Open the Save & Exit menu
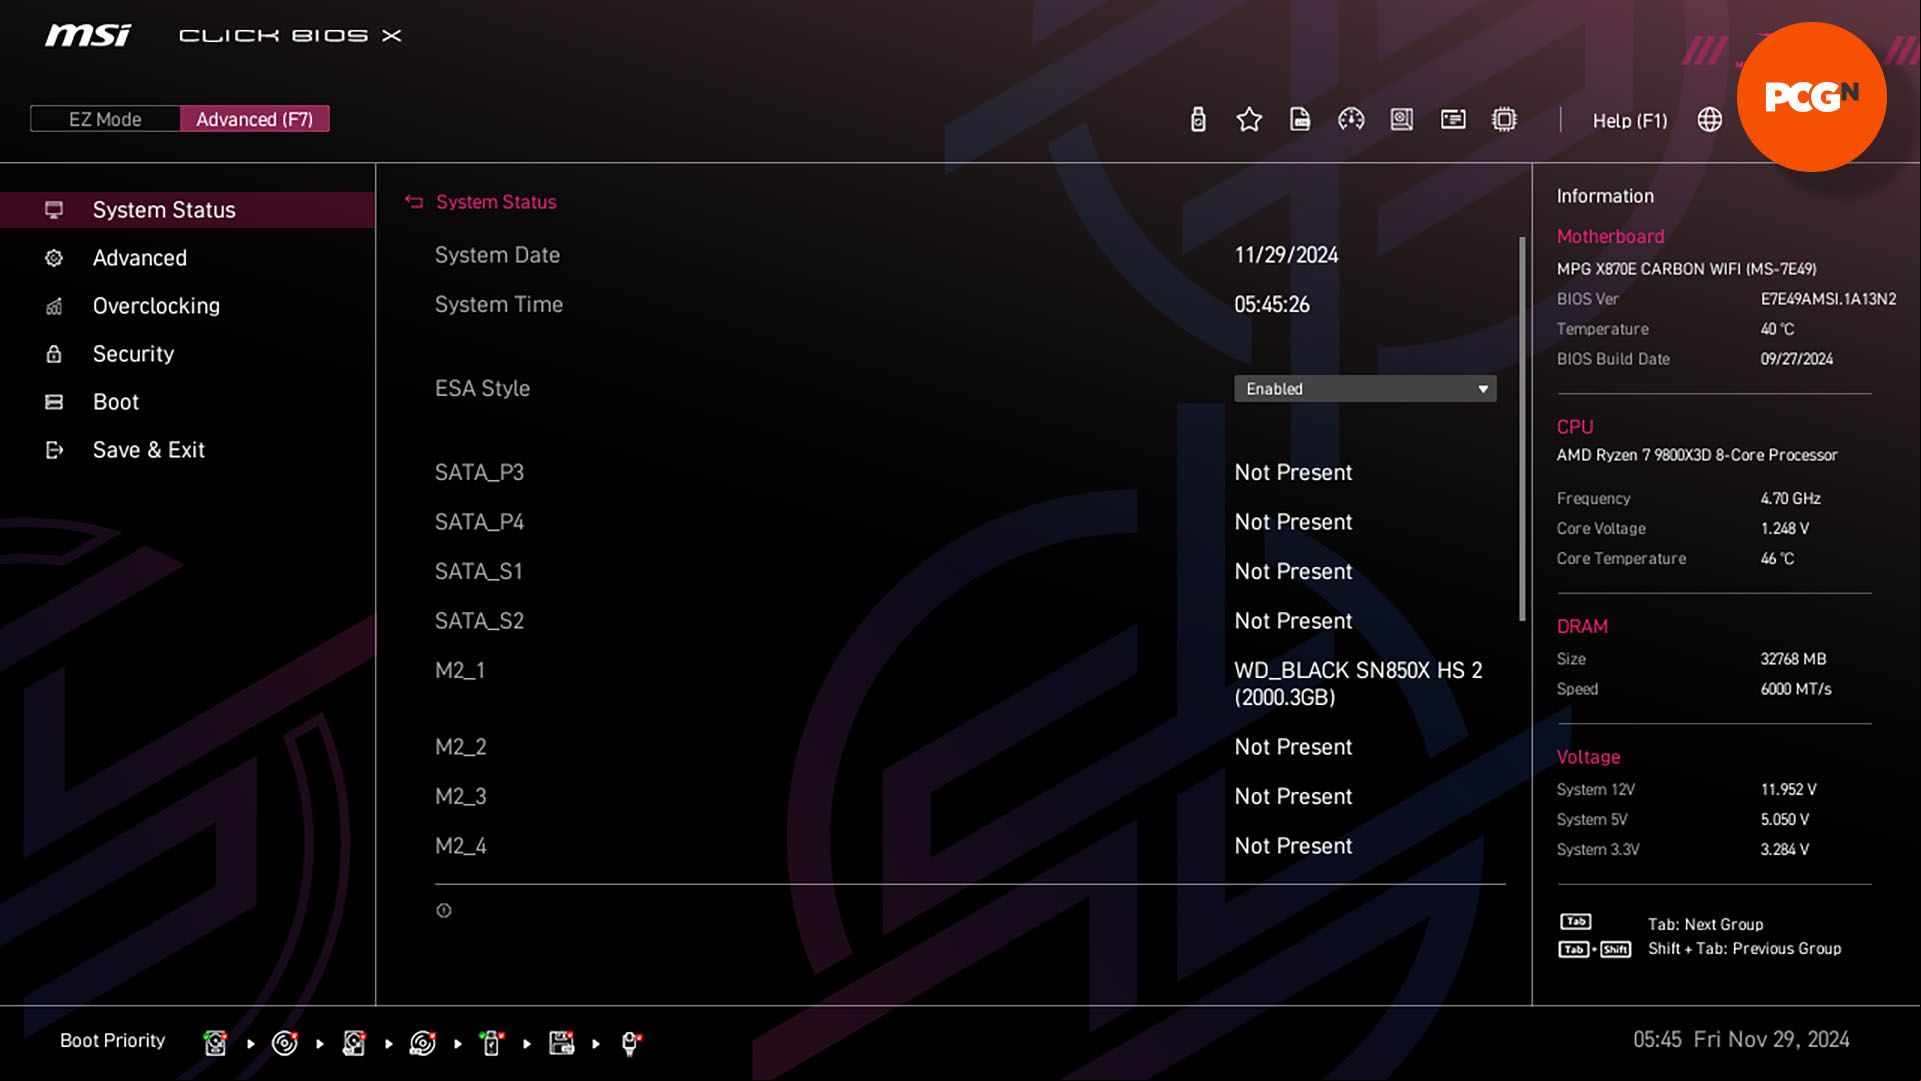This screenshot has height=1081, width=1921. coord(188,450)
